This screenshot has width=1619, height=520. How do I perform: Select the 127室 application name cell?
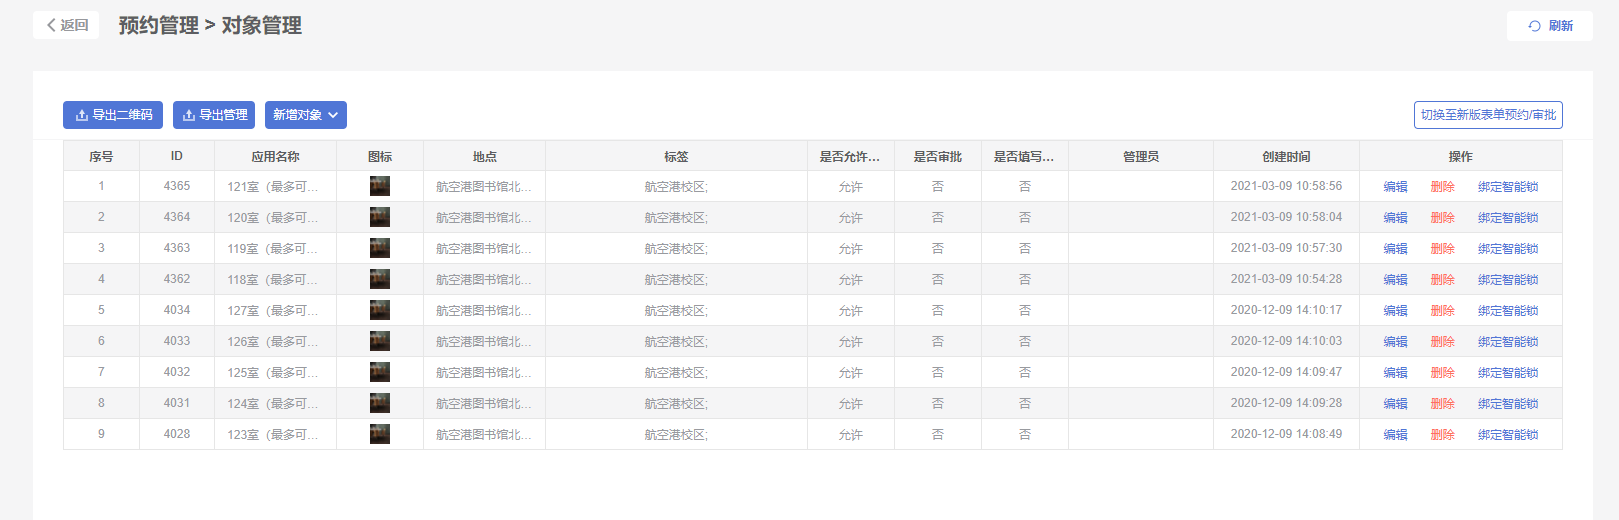click(x=275, y=311)
